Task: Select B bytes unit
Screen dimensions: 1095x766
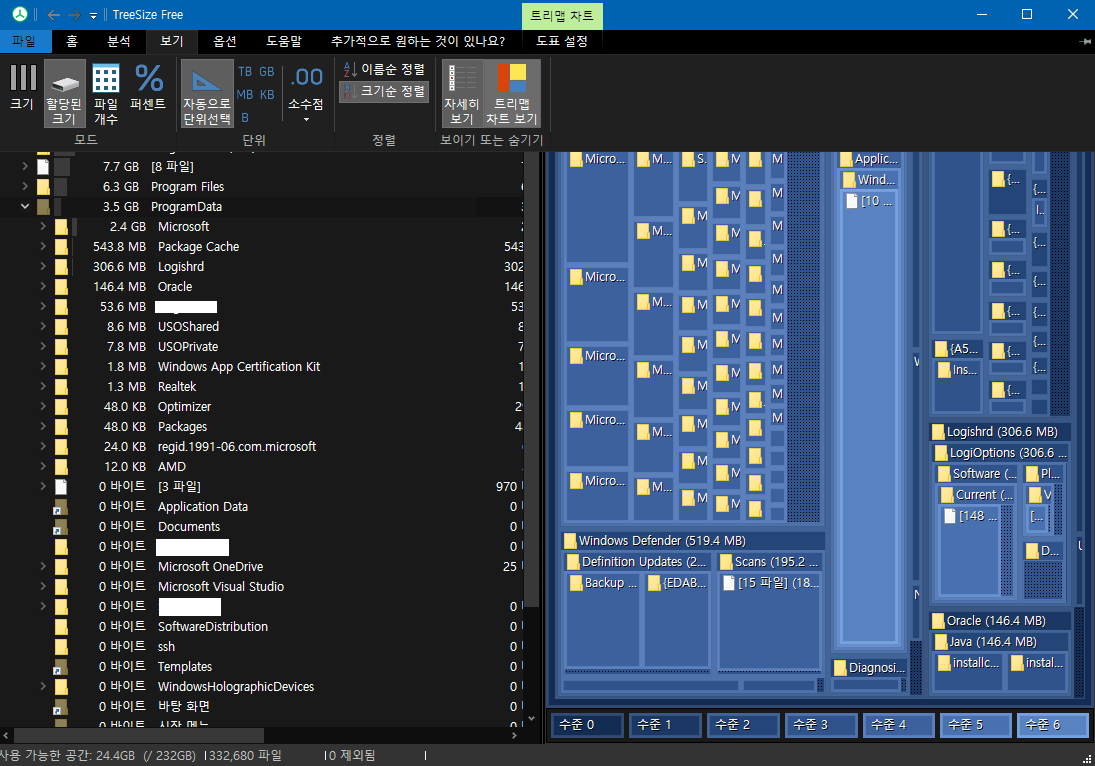Action: [244, 117]
